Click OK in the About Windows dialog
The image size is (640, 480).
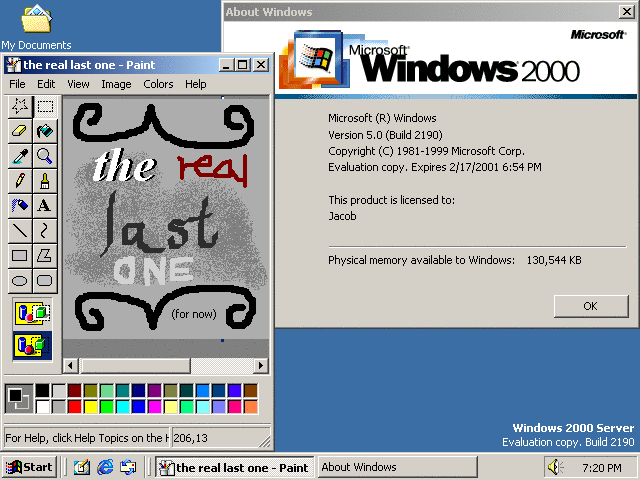[591, 306]
